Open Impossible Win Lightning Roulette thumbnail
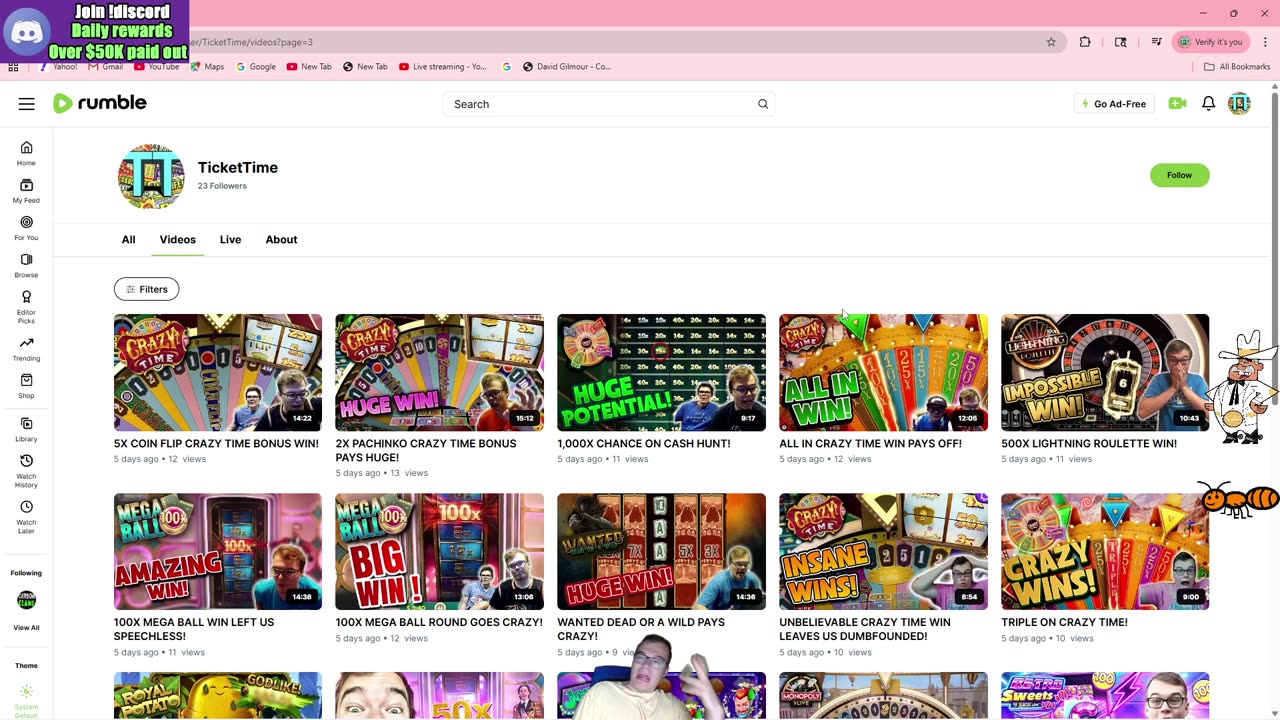Screen dimensions: 1280x720 (x=1105, y=372)
